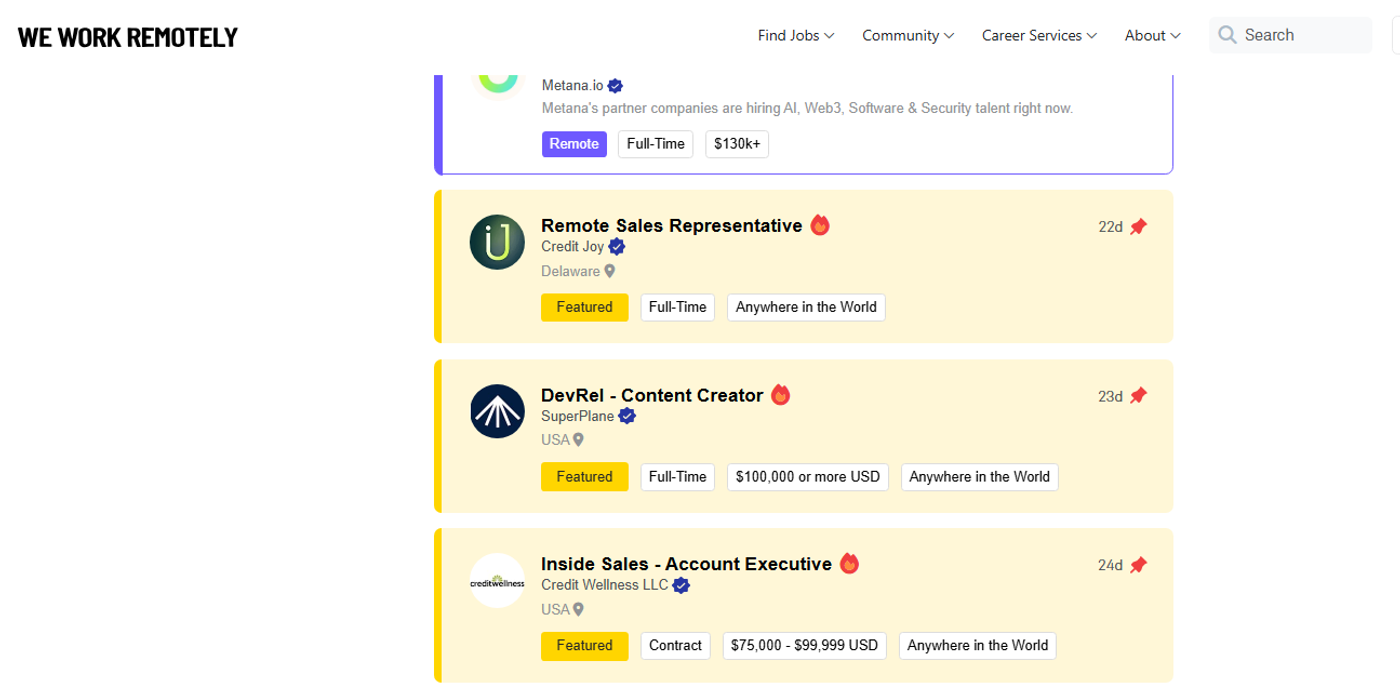
Task: Select the $130k+ salary tag
Action: coord(737,144)
